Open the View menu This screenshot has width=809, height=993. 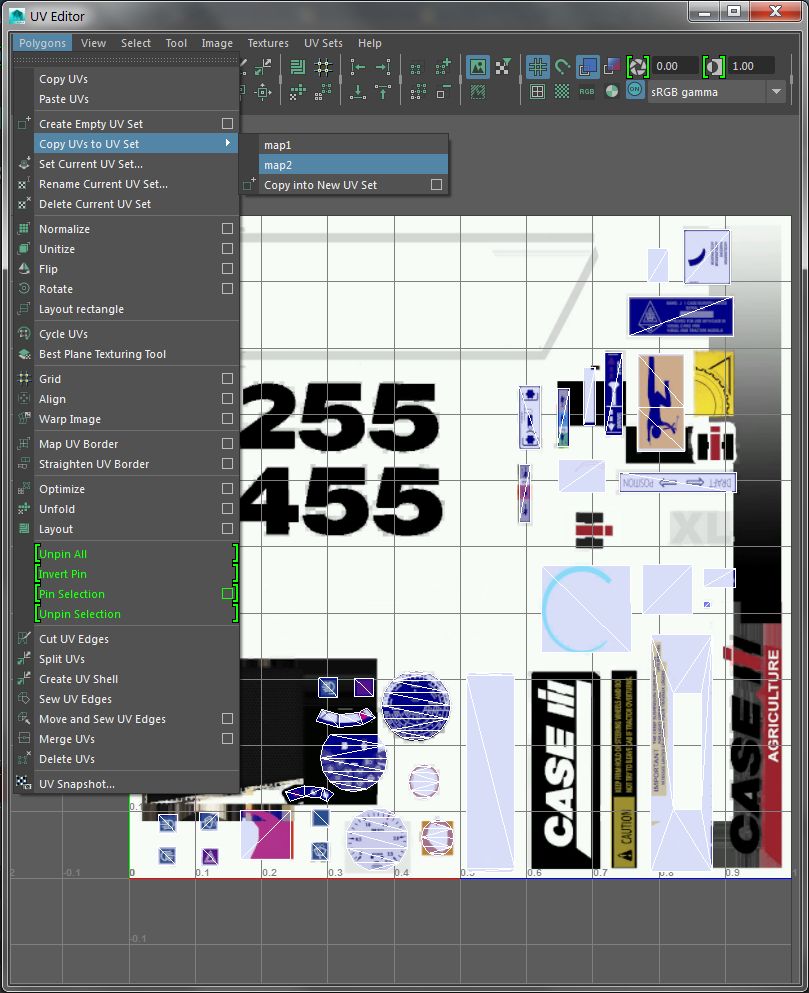coord(93,43)
